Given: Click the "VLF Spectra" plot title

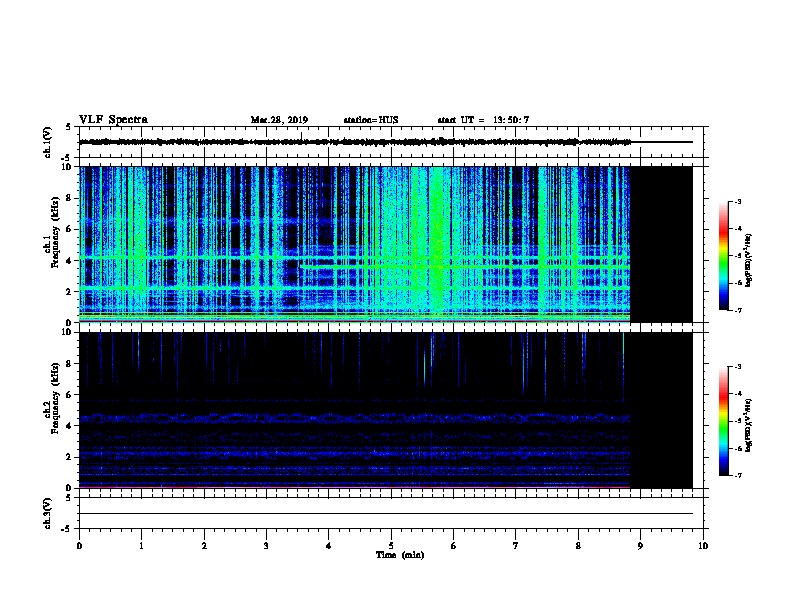Looking at the screenshot, I should 113,120.
